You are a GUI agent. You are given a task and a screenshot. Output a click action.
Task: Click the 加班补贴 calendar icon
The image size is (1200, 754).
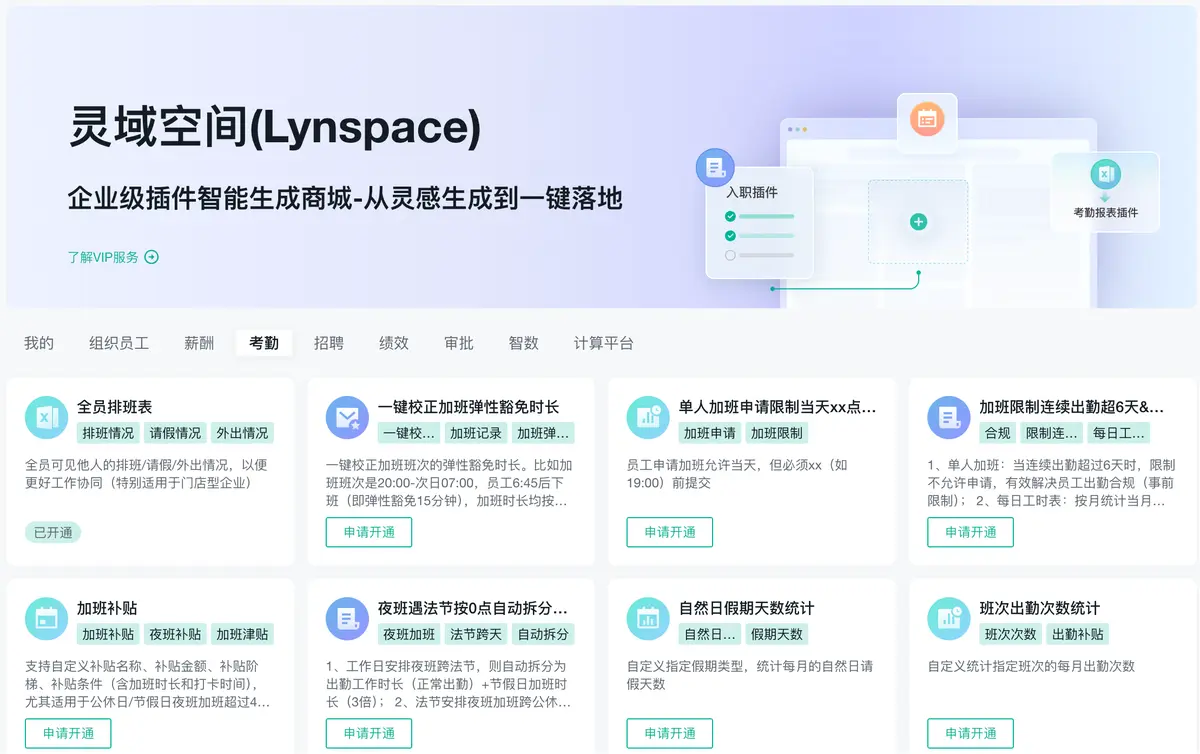click(46, 618)
